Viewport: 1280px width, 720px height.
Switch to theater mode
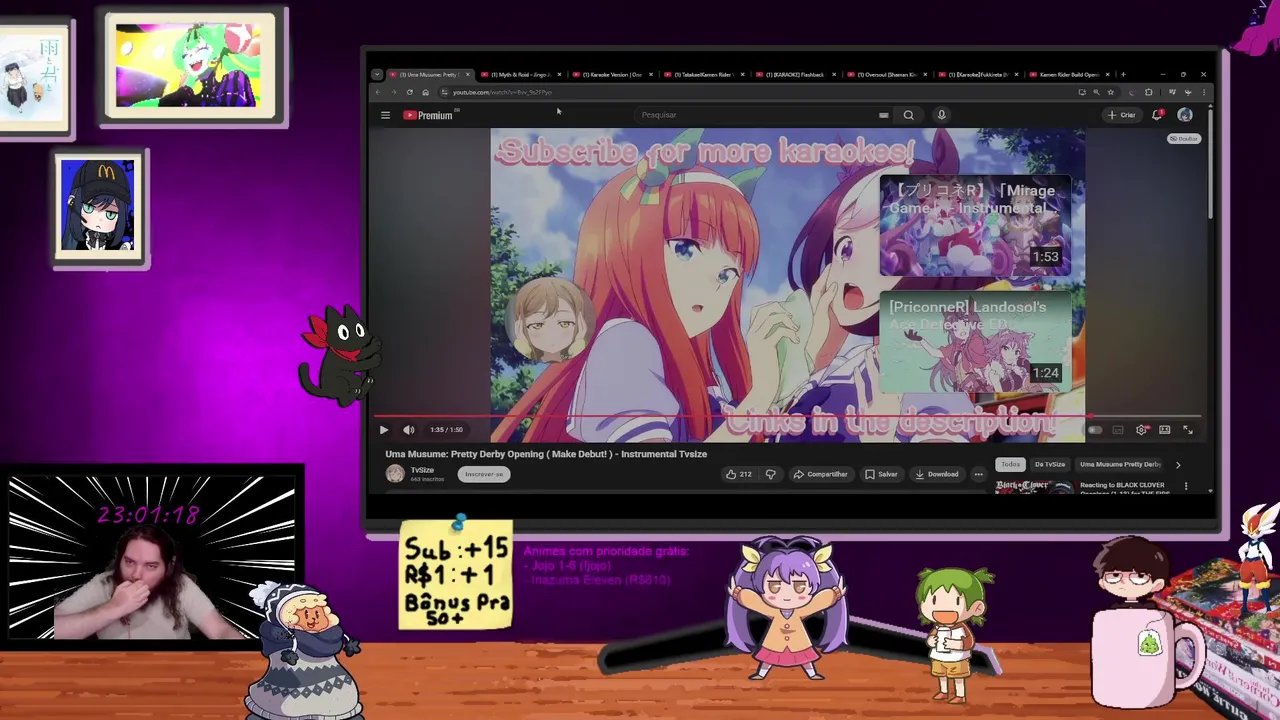(x=1165, y=430)
